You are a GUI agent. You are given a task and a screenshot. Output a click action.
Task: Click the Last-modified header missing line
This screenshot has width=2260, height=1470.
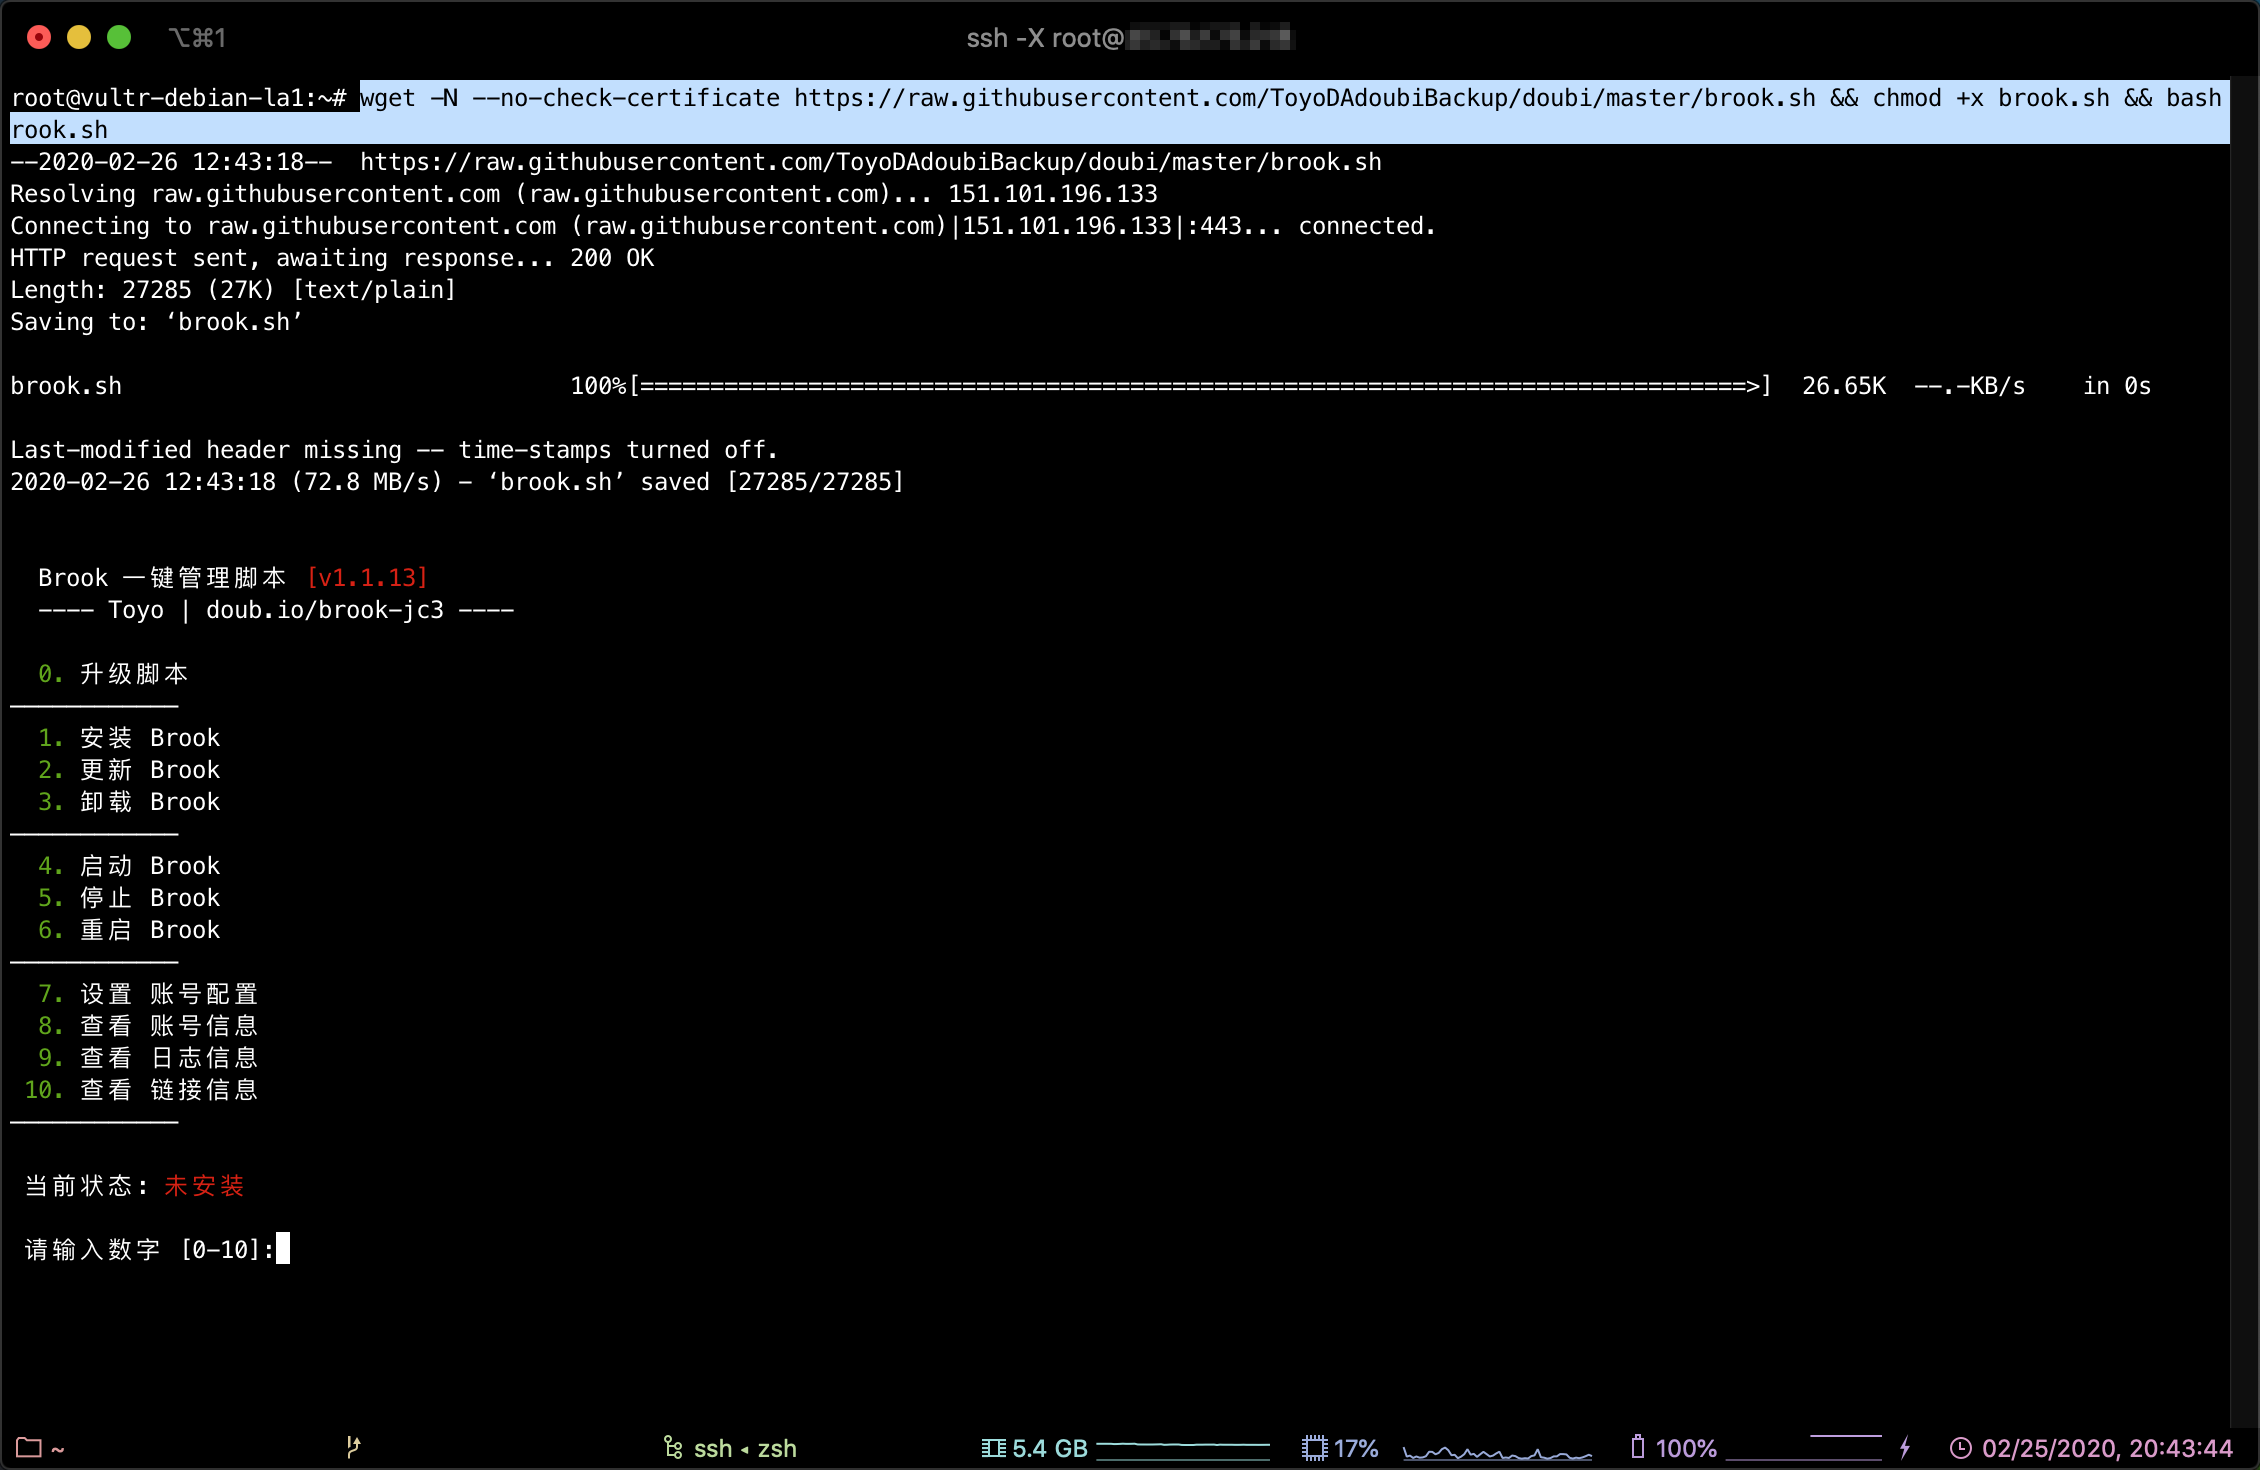coord(394,450)
